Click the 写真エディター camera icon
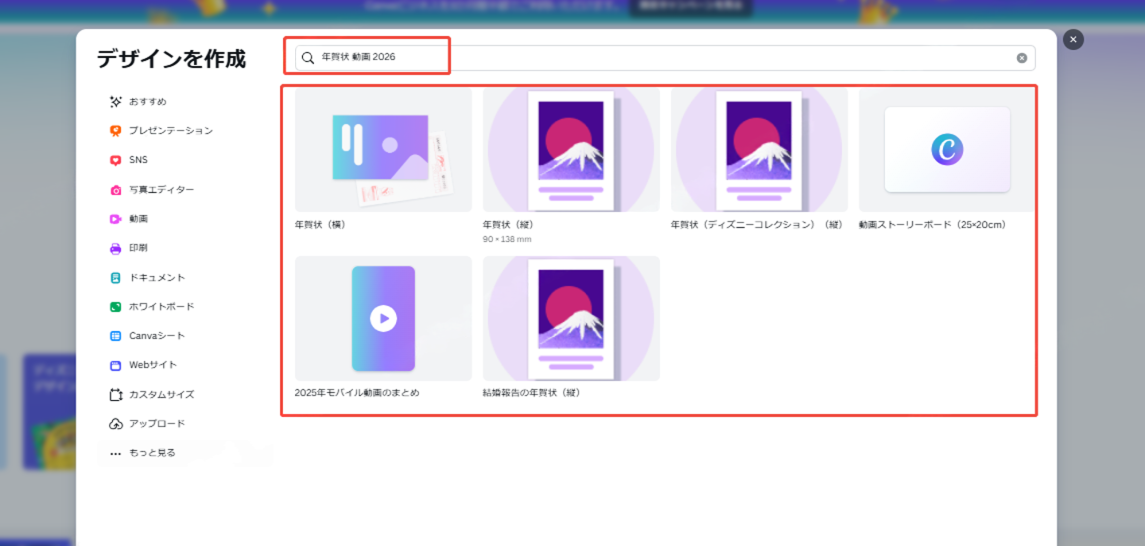The width and height of the screenshot is (1145, 546). pos(115,190)
